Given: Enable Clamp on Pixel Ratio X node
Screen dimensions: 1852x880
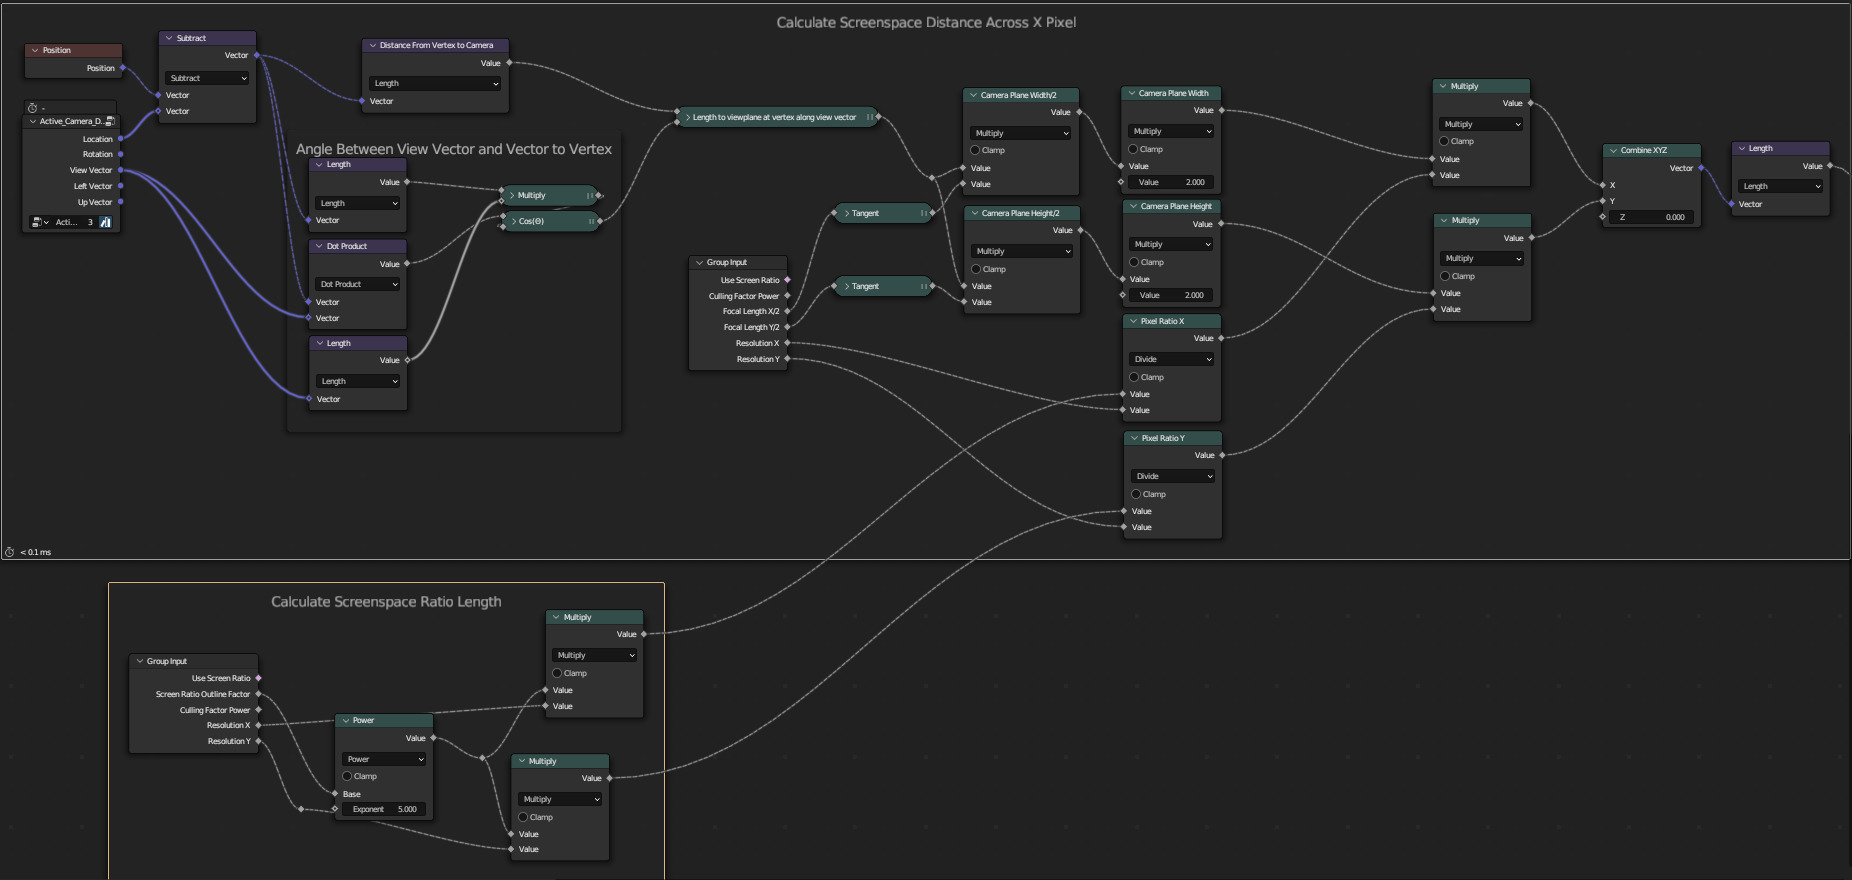Looking at the screenshot, I should [x=1134, y=377].
